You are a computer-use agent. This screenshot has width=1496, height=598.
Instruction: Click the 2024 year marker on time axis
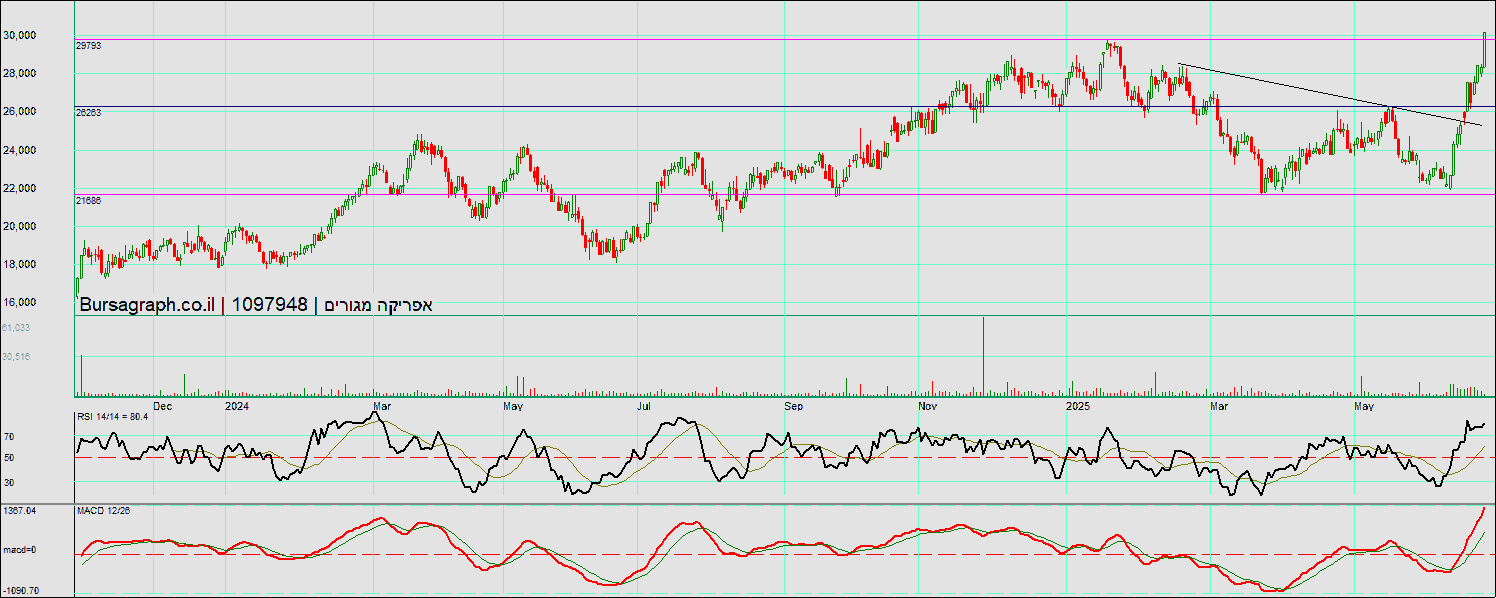coord(237,406)
